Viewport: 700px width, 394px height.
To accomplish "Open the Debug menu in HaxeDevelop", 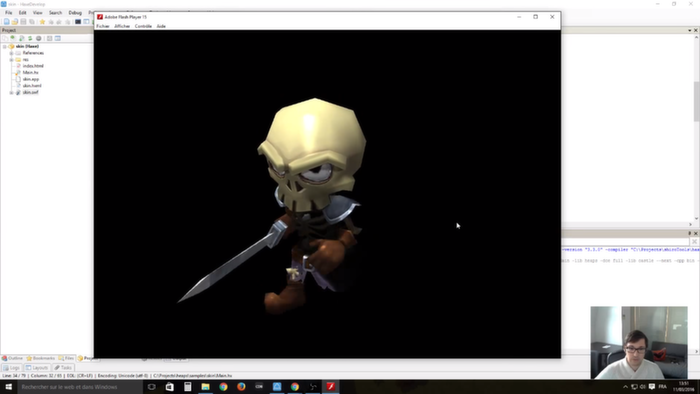I will click(75, 13).
